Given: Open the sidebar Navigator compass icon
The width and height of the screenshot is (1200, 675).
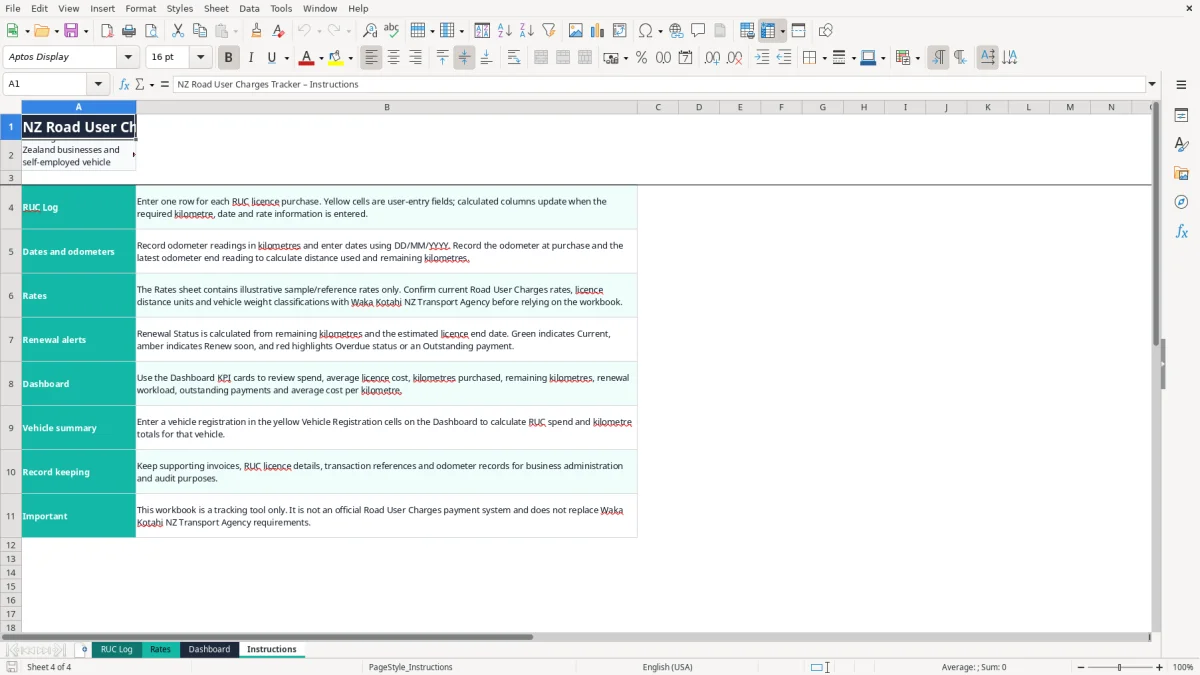Looking at the screenshot, I should pos(1181,202).
